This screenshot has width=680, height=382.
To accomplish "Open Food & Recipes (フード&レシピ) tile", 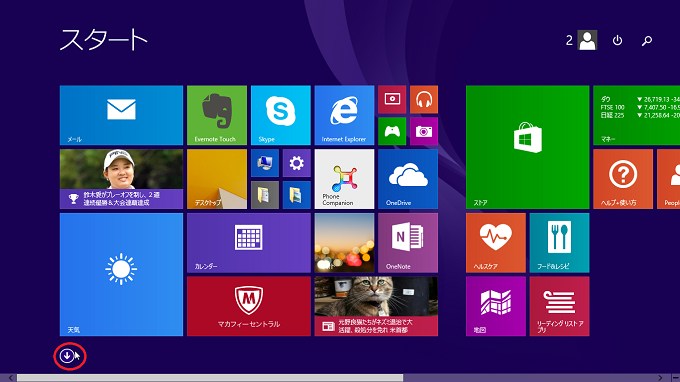I will 559,243.
